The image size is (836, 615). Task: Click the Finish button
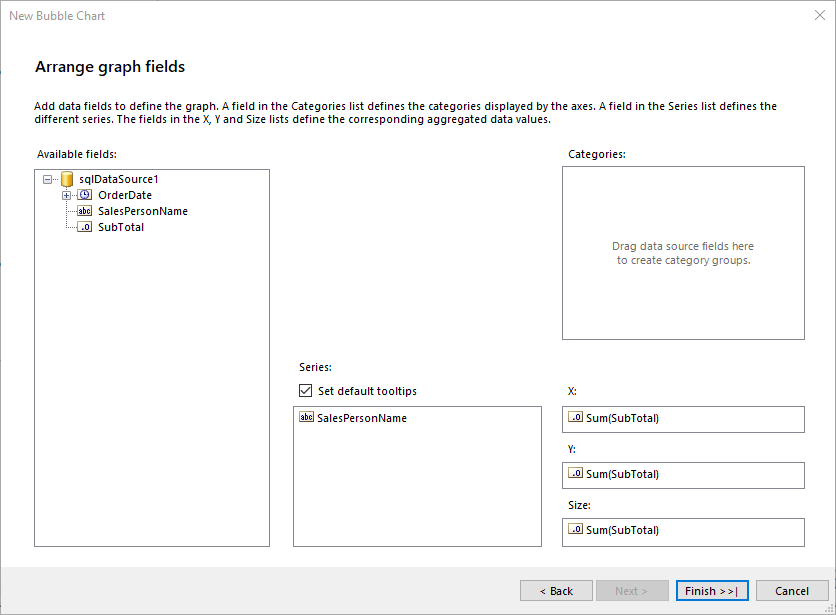point(712,590)
